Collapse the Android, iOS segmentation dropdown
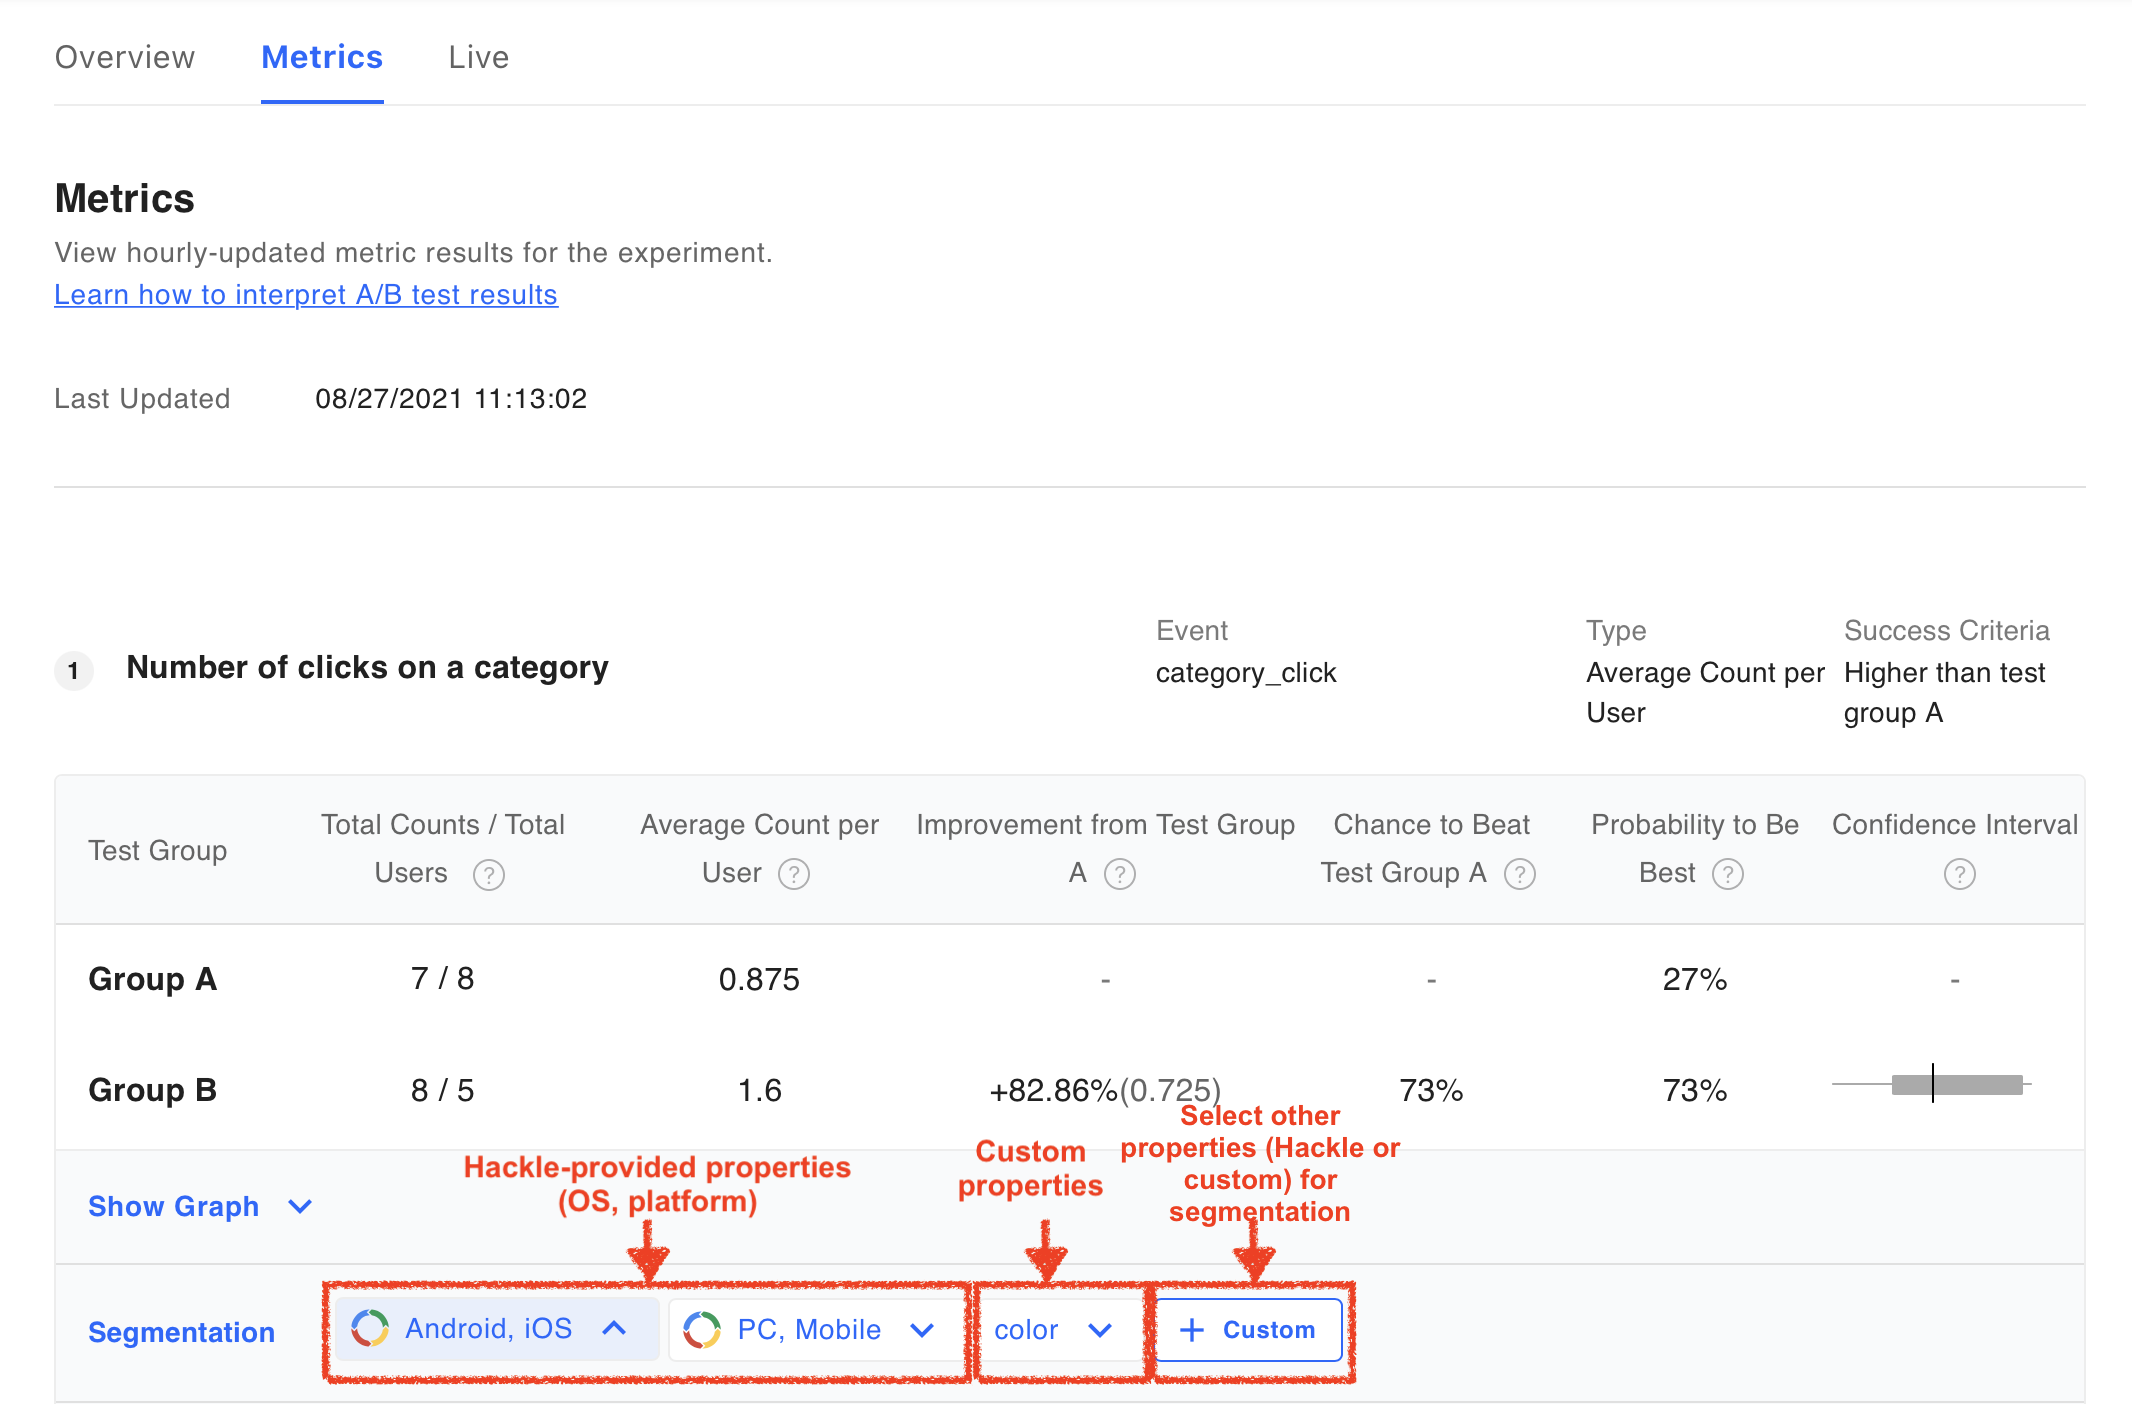Image resolution: width=2132 pixels, height=1404 pixels. click(x=614, y=1329)
